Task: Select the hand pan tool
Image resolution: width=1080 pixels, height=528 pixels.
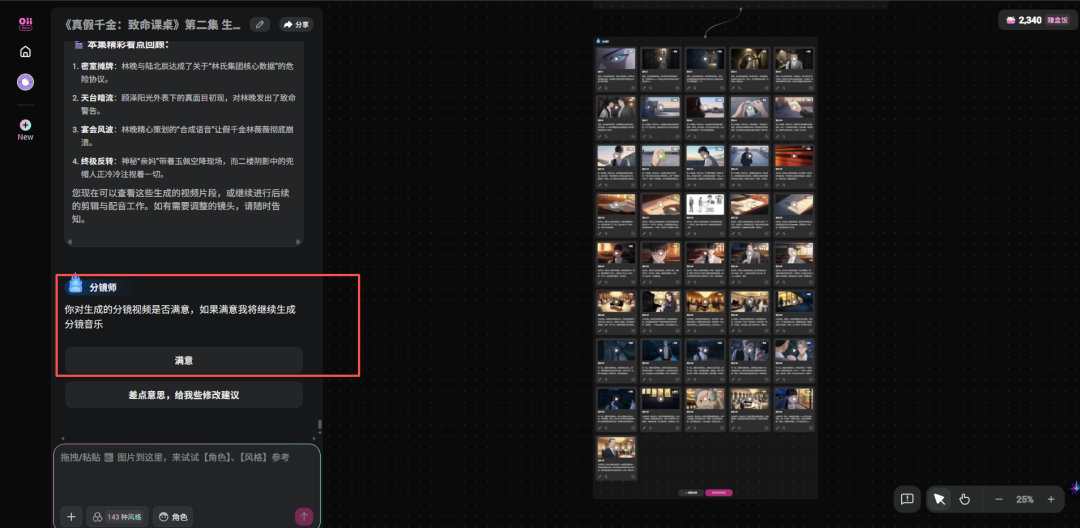Action: pyautogui.click(x=964, y=499)
